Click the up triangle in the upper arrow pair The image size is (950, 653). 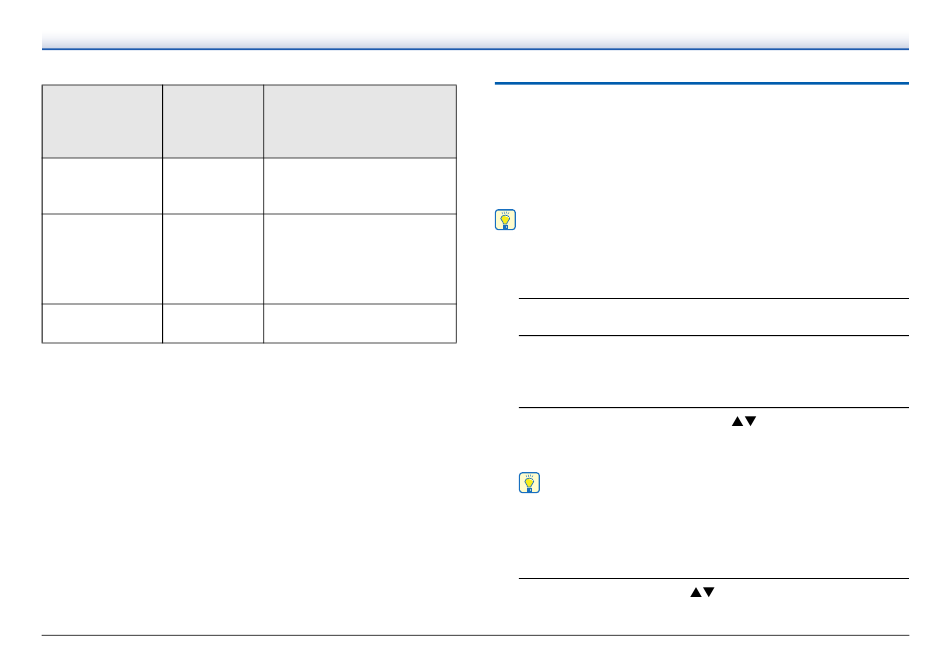coord(737,421)
